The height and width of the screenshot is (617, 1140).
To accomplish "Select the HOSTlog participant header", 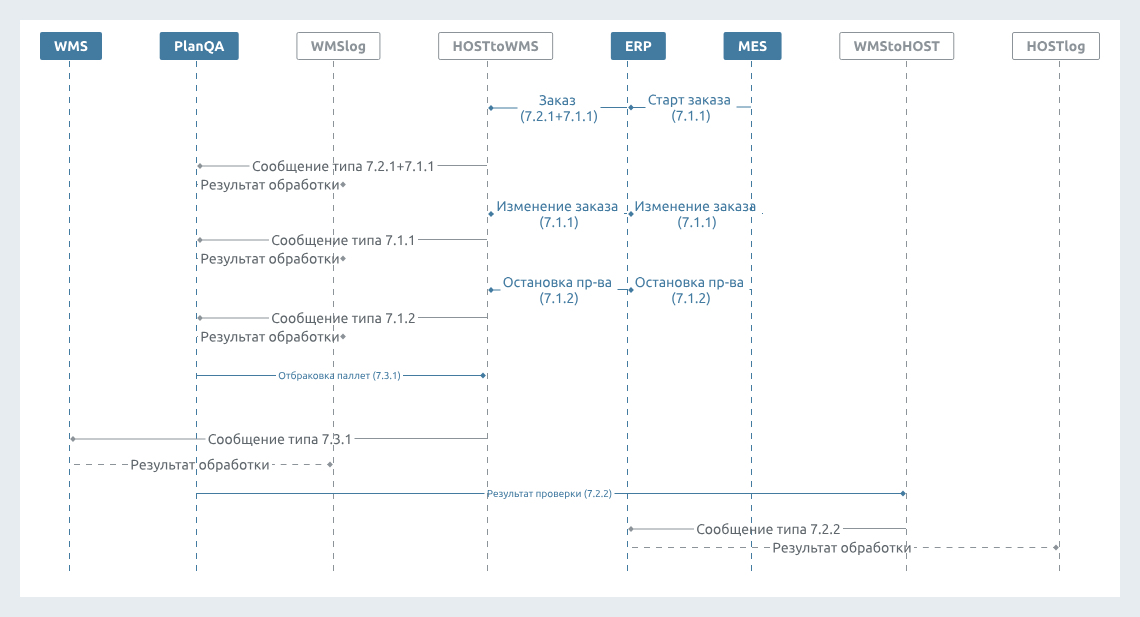I will [1055, 46].
